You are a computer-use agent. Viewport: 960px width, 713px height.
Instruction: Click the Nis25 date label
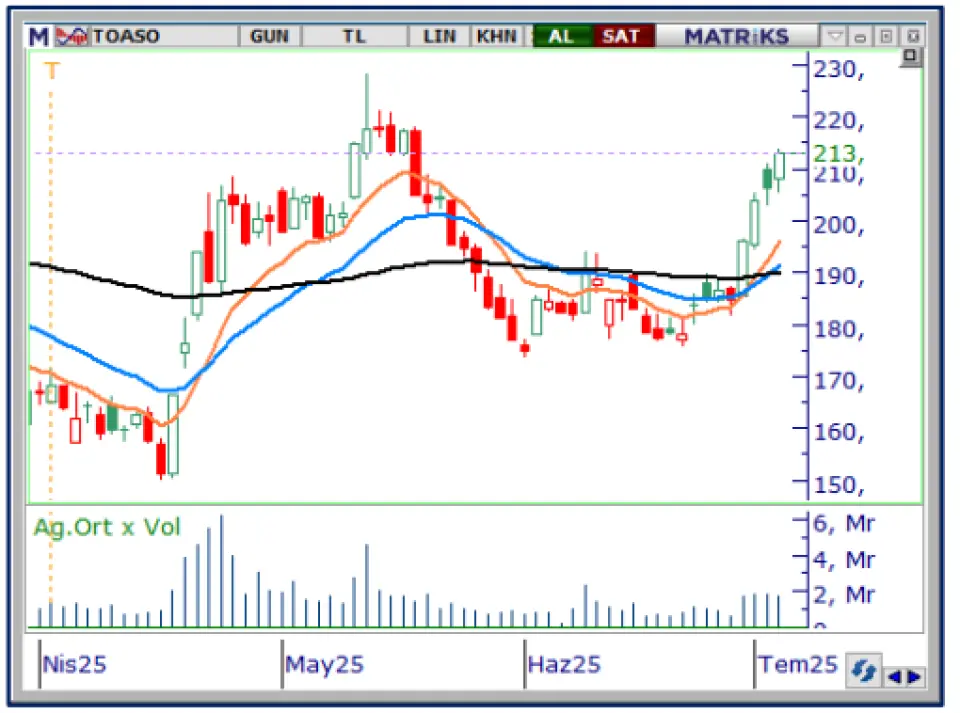(x=75, y=664)
